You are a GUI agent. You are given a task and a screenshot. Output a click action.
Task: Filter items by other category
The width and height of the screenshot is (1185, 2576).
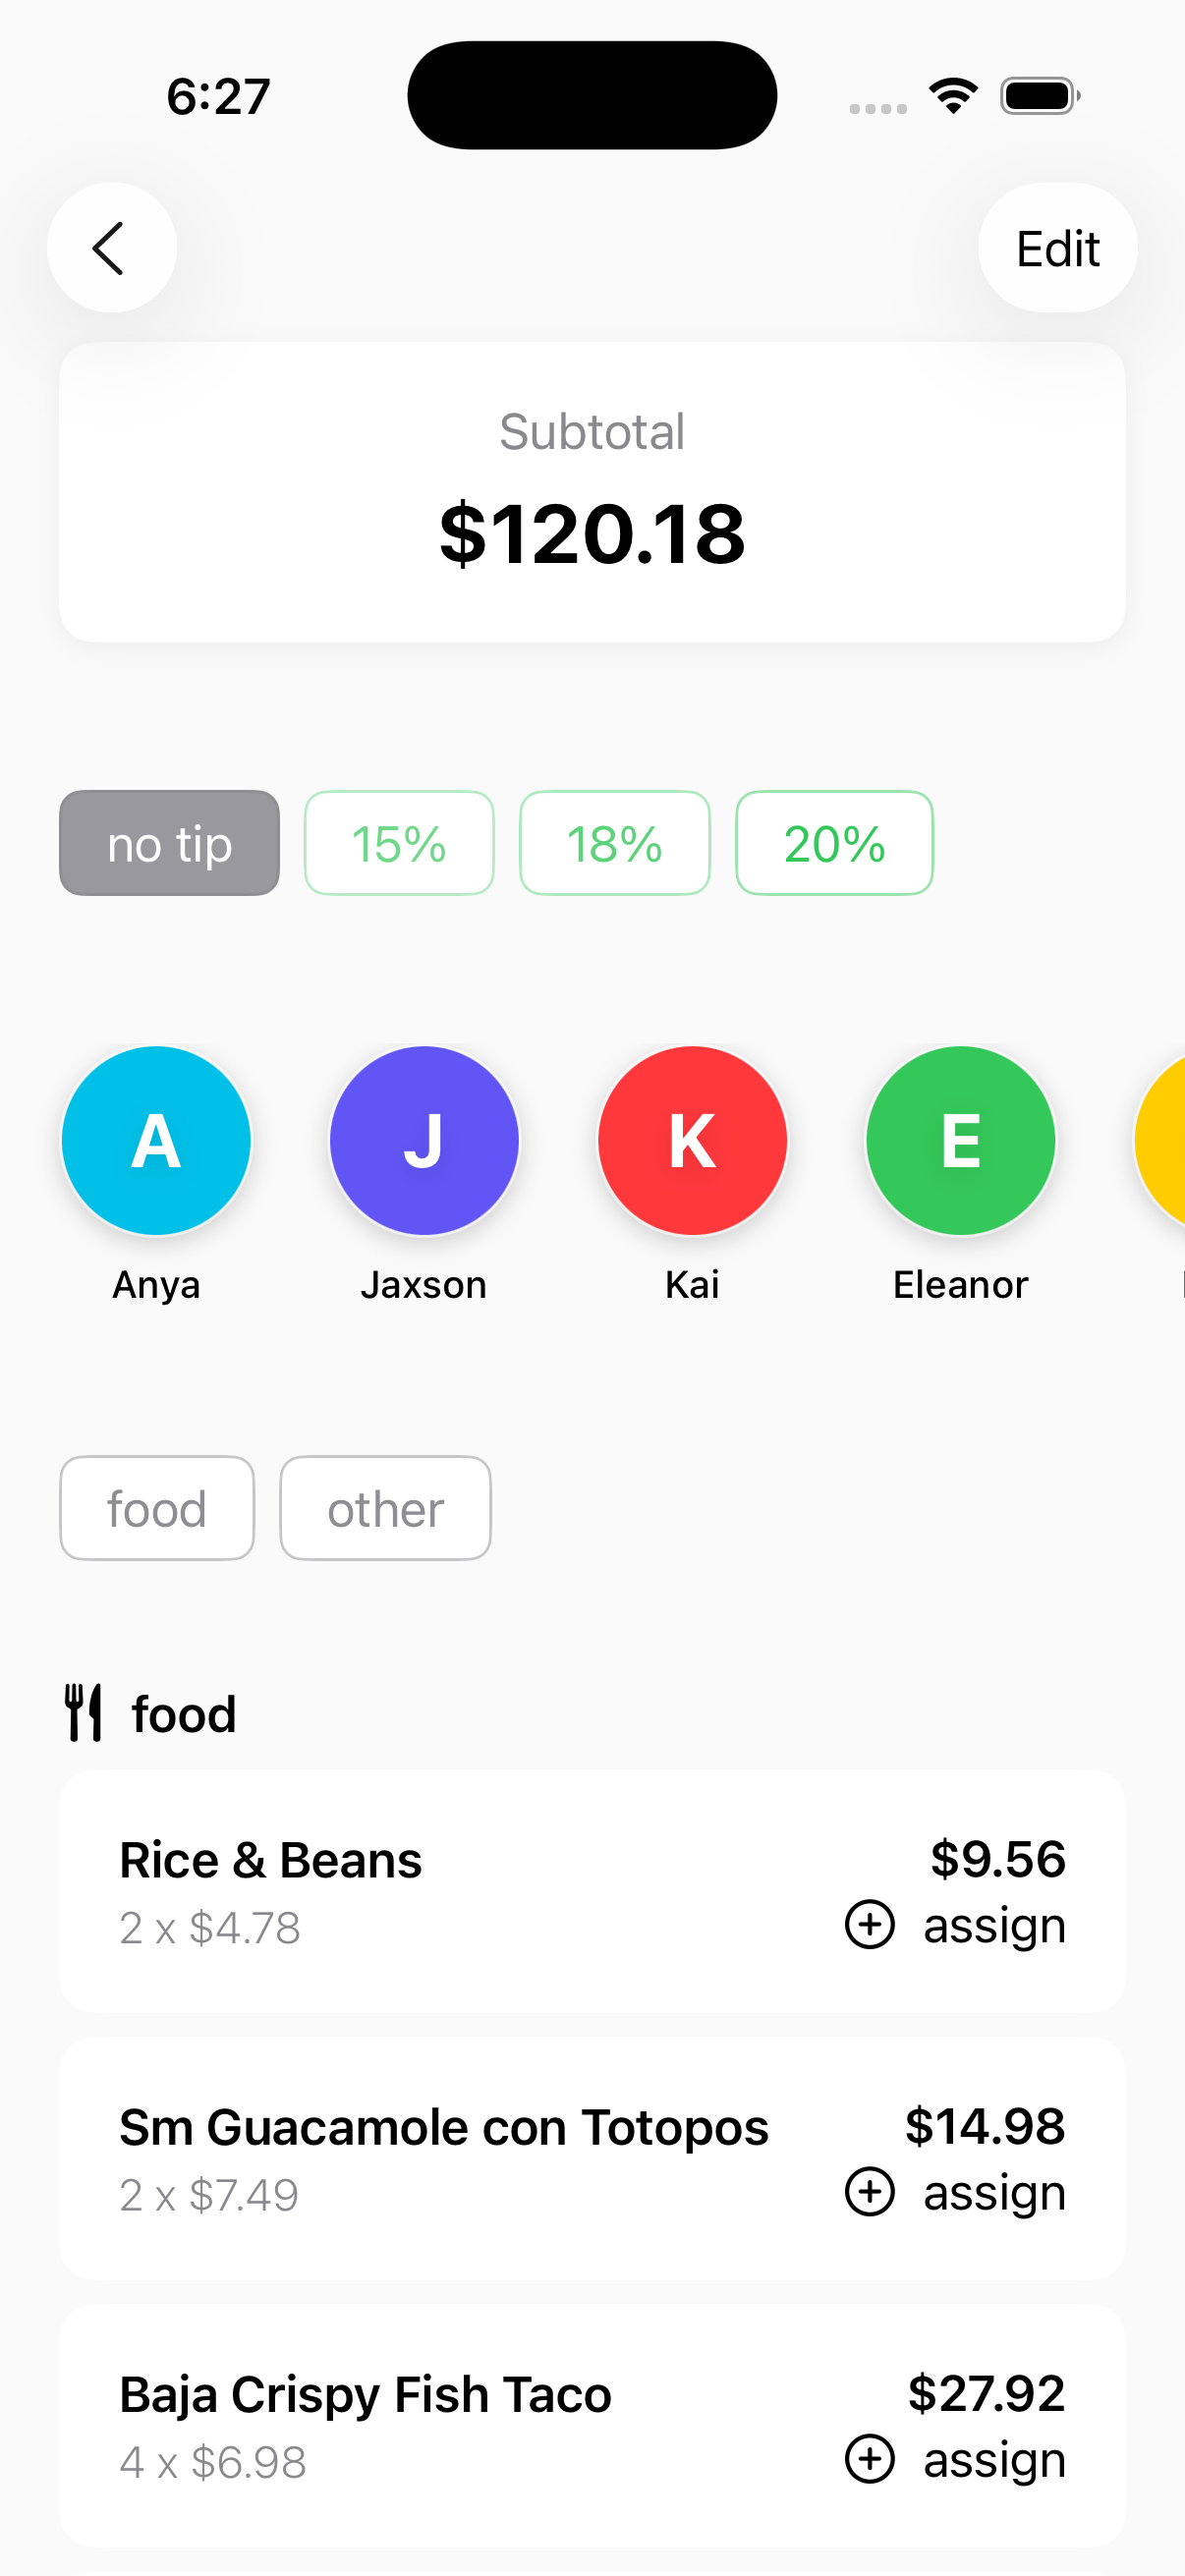[x=385, y=1508]
